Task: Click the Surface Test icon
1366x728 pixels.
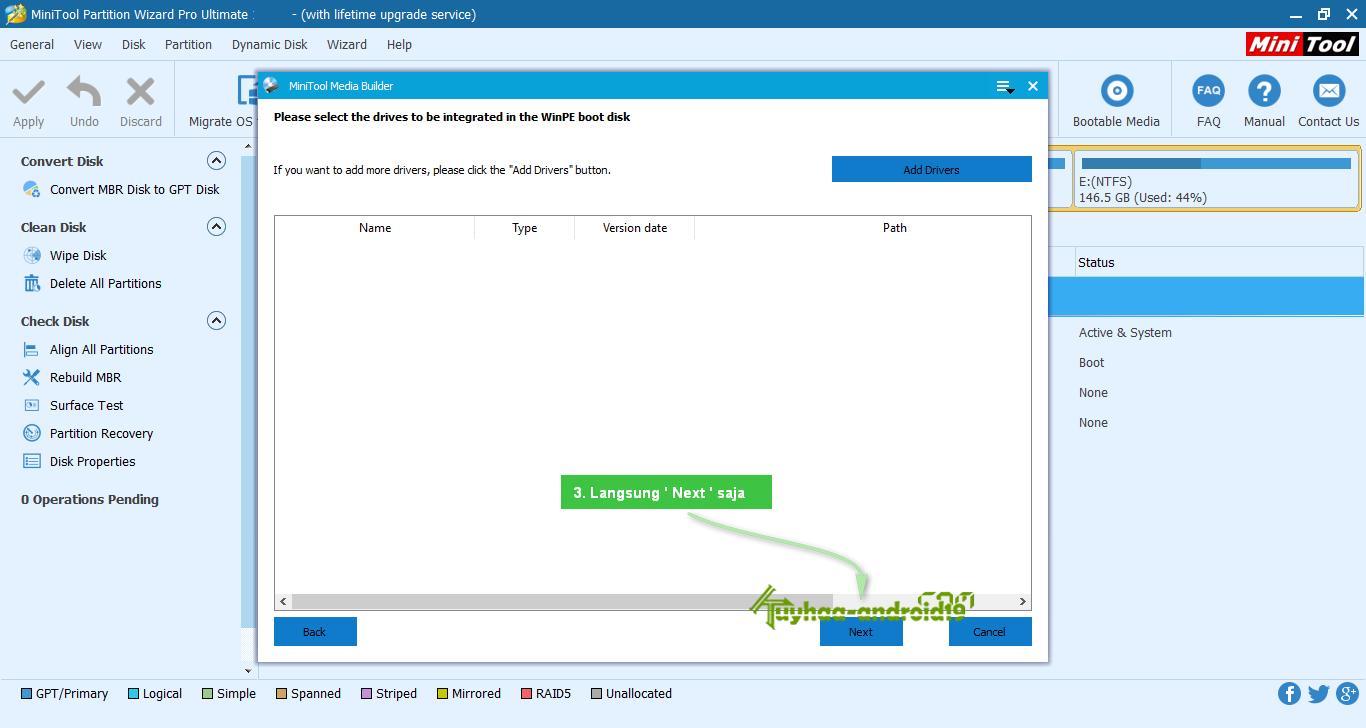Action: 31,405
